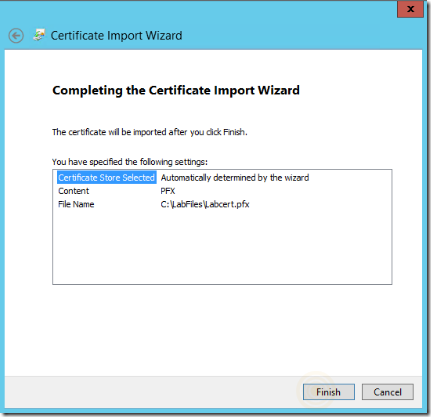Click the Finish button

pyautogui.click(x=329, y=392)
